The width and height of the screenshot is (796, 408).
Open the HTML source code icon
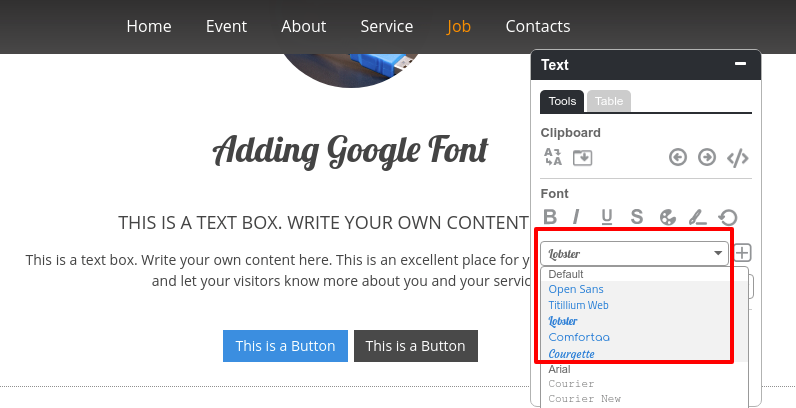(738, 158)
